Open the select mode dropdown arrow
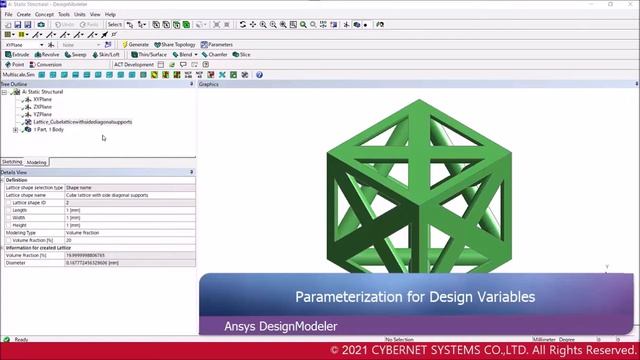Screen dimensions: 640x360 [x=144, y=25]
